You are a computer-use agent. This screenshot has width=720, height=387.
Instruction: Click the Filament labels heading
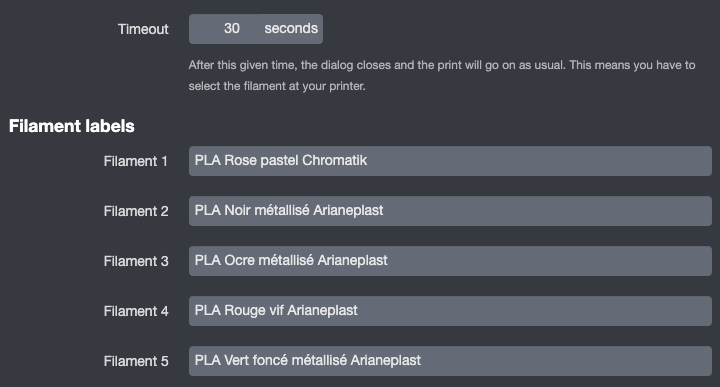[72, 126]
